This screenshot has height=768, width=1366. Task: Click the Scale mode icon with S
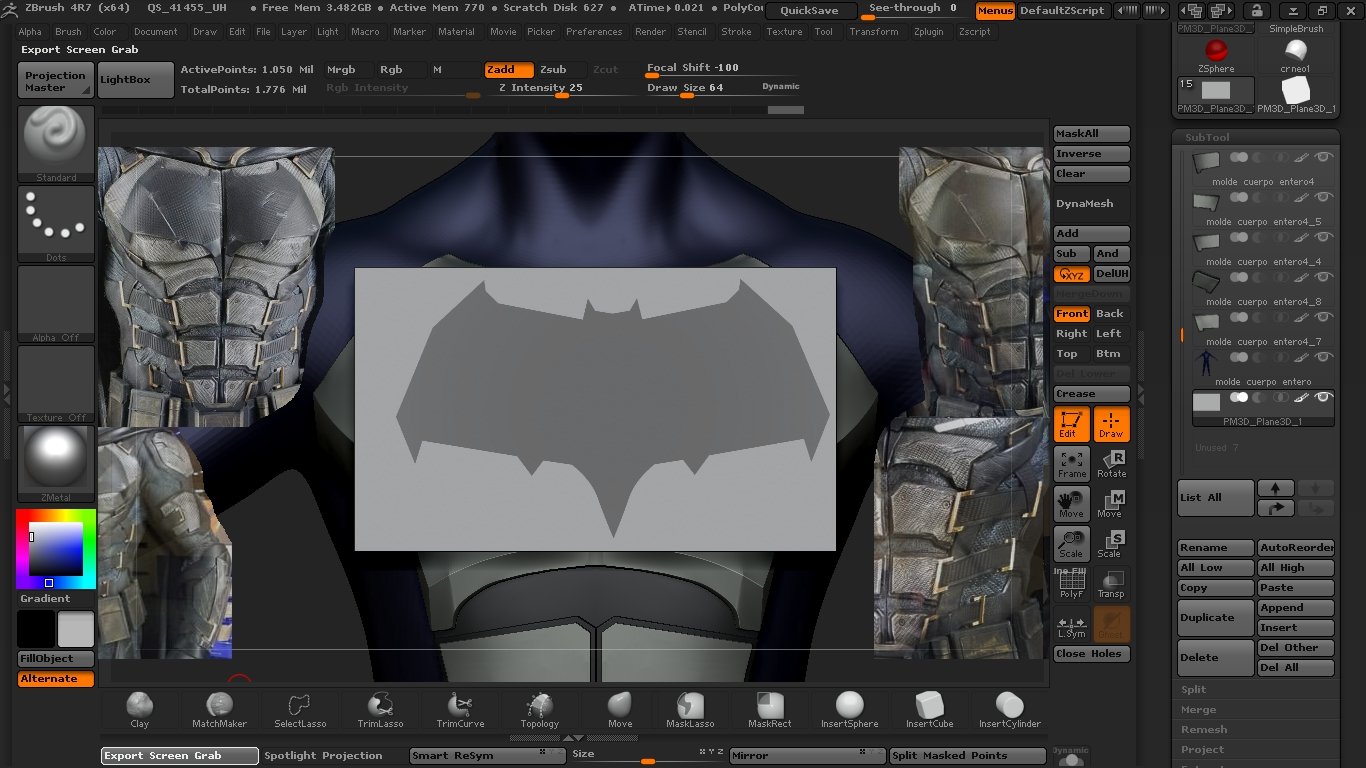[x=1112, y=544]
